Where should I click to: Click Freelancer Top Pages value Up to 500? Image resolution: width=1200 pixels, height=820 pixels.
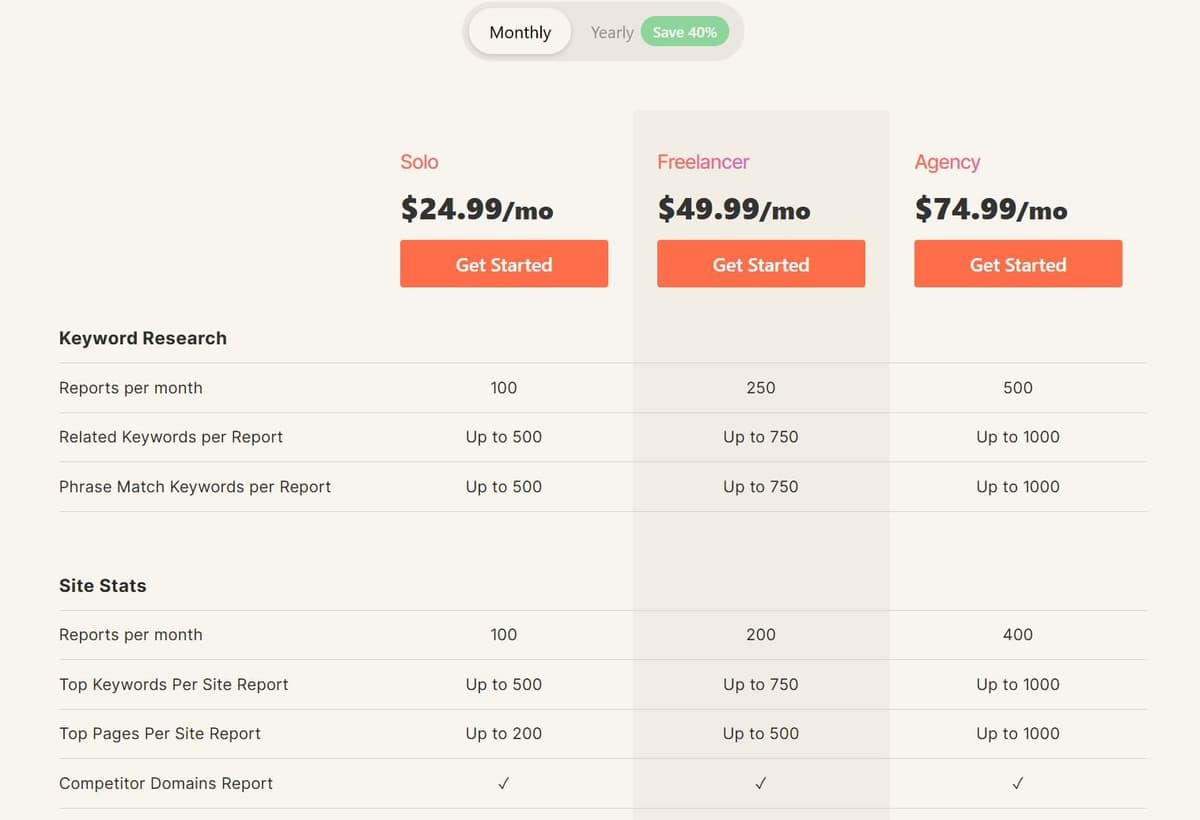coord(761,733)
